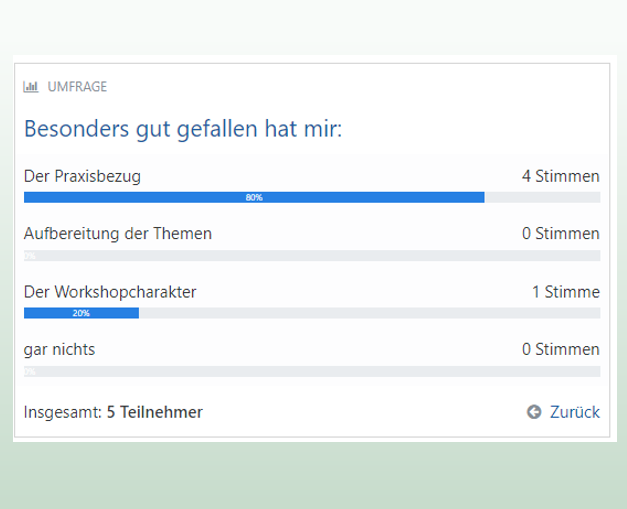This screenshot has height=509, width=627.
Task: Click the 80% blue progress bar
Action: [254, 197]
